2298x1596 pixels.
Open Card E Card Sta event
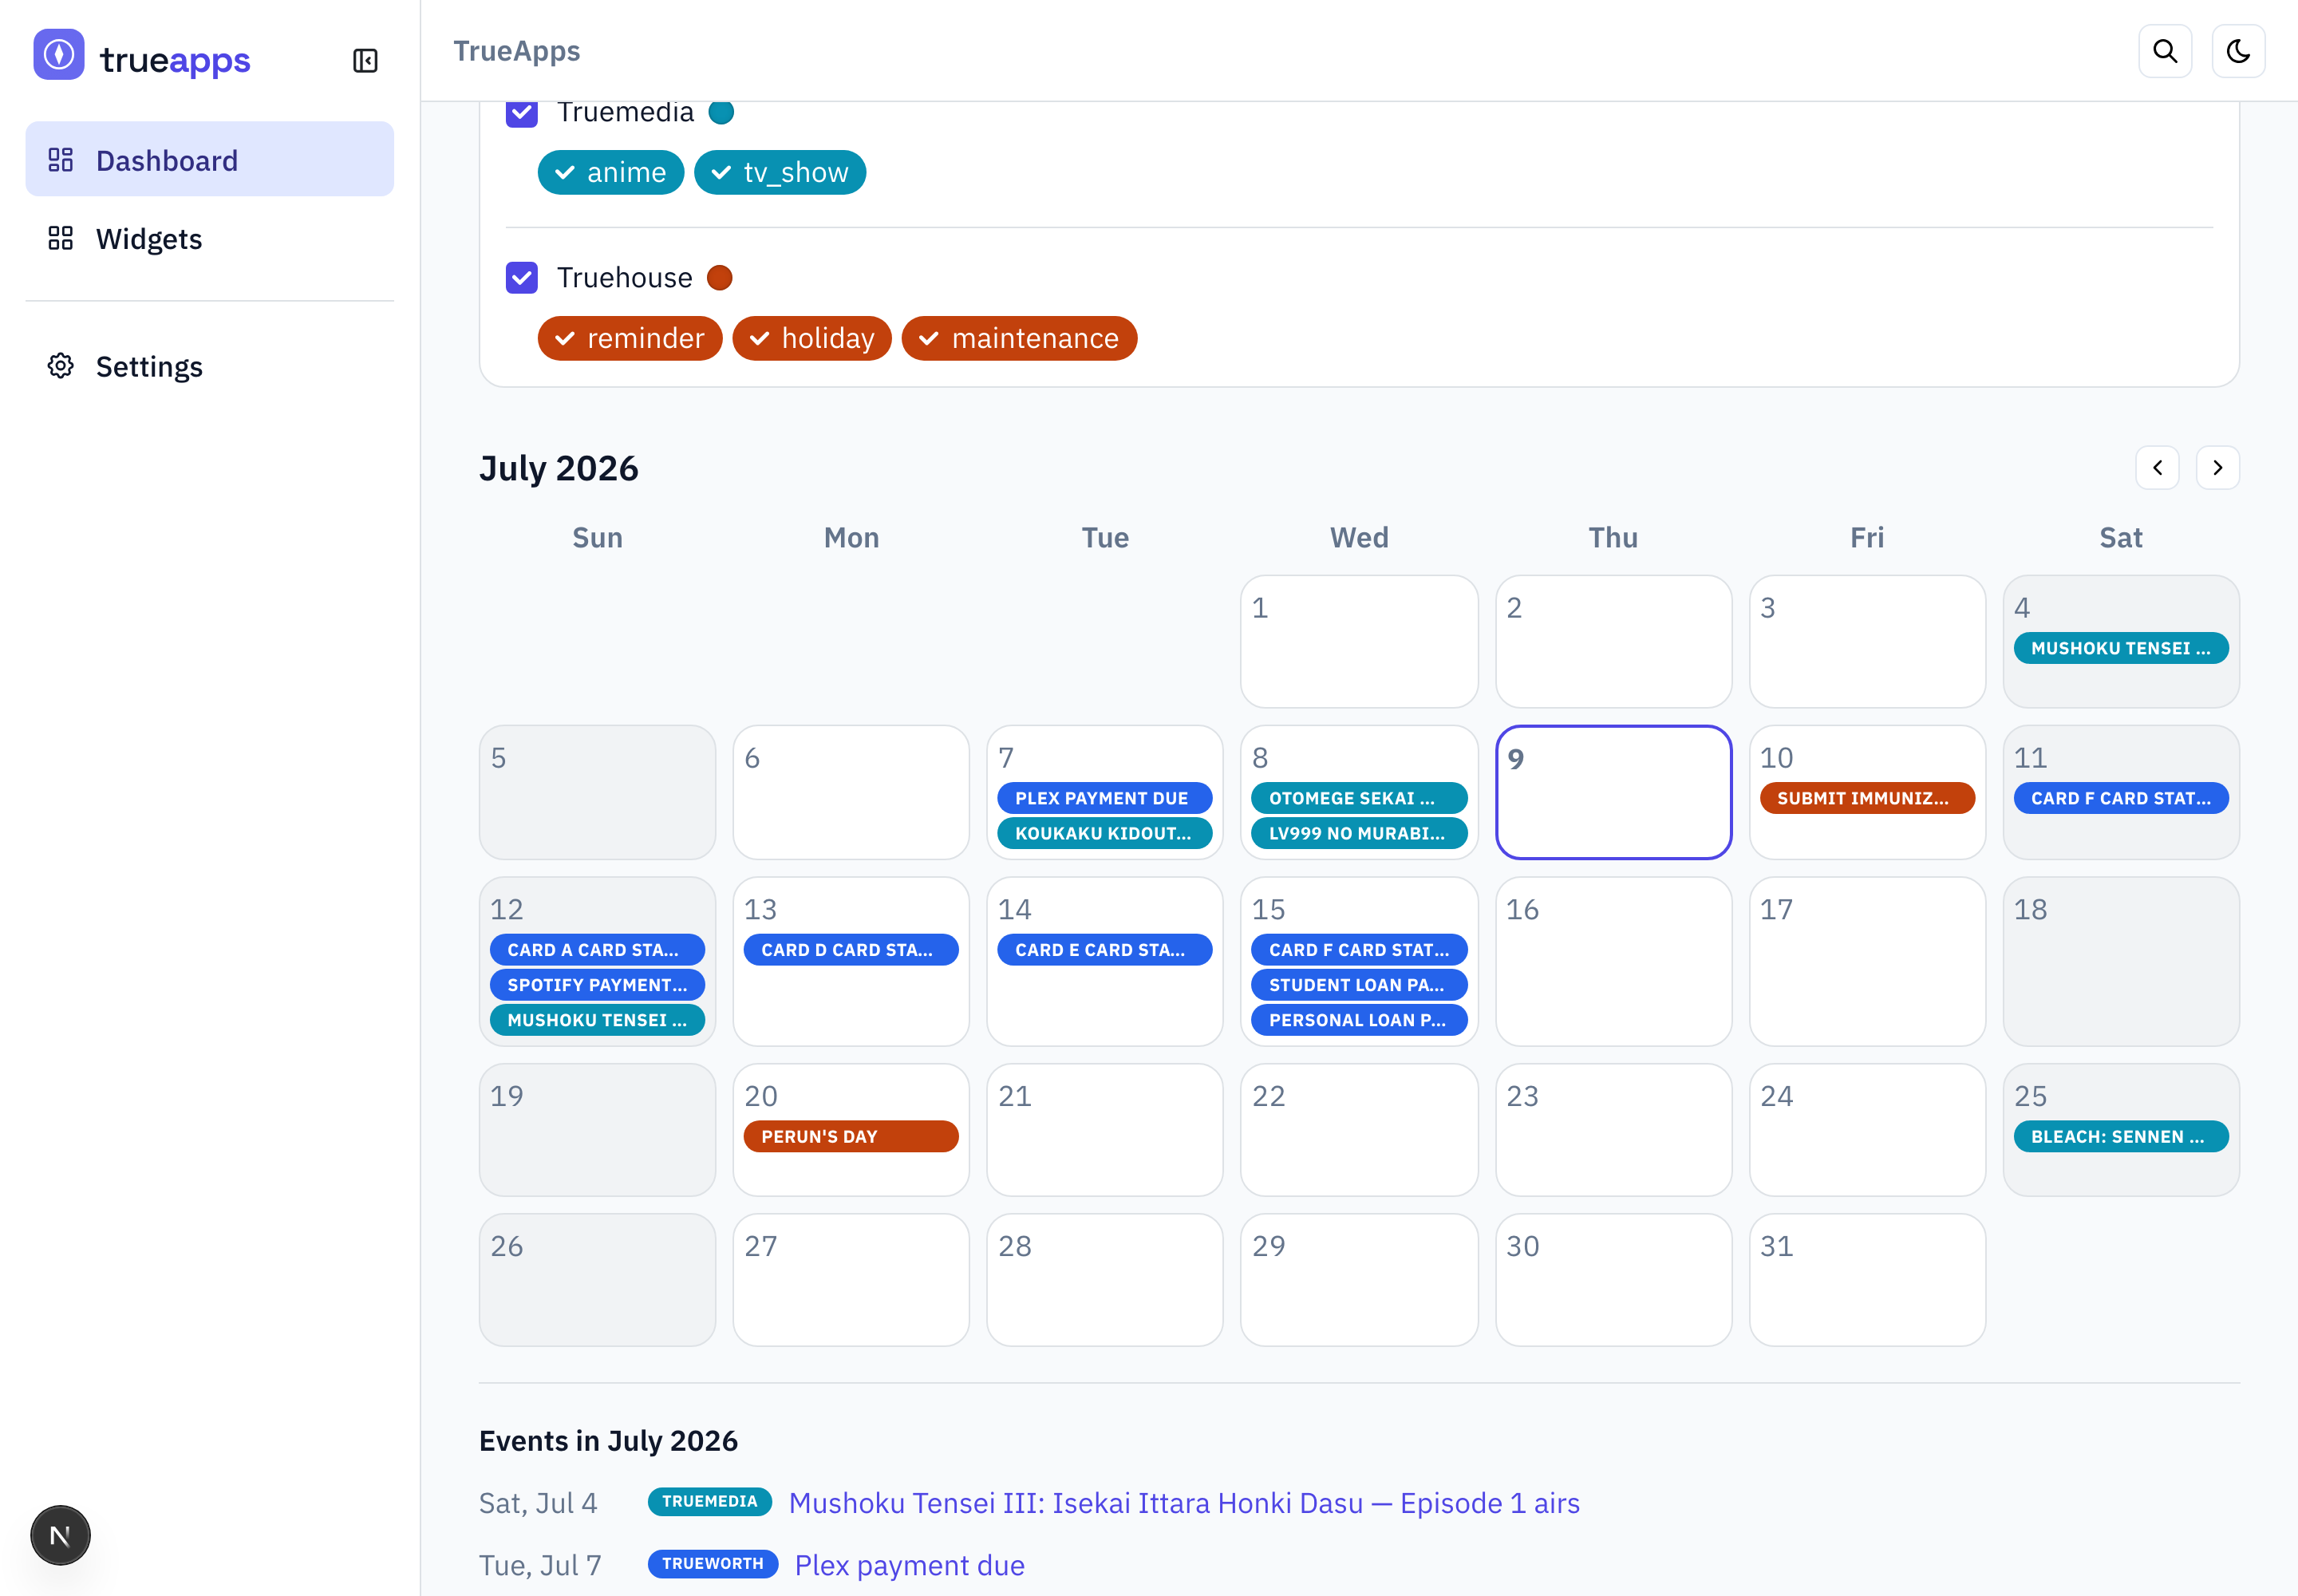pos(1104,950)
